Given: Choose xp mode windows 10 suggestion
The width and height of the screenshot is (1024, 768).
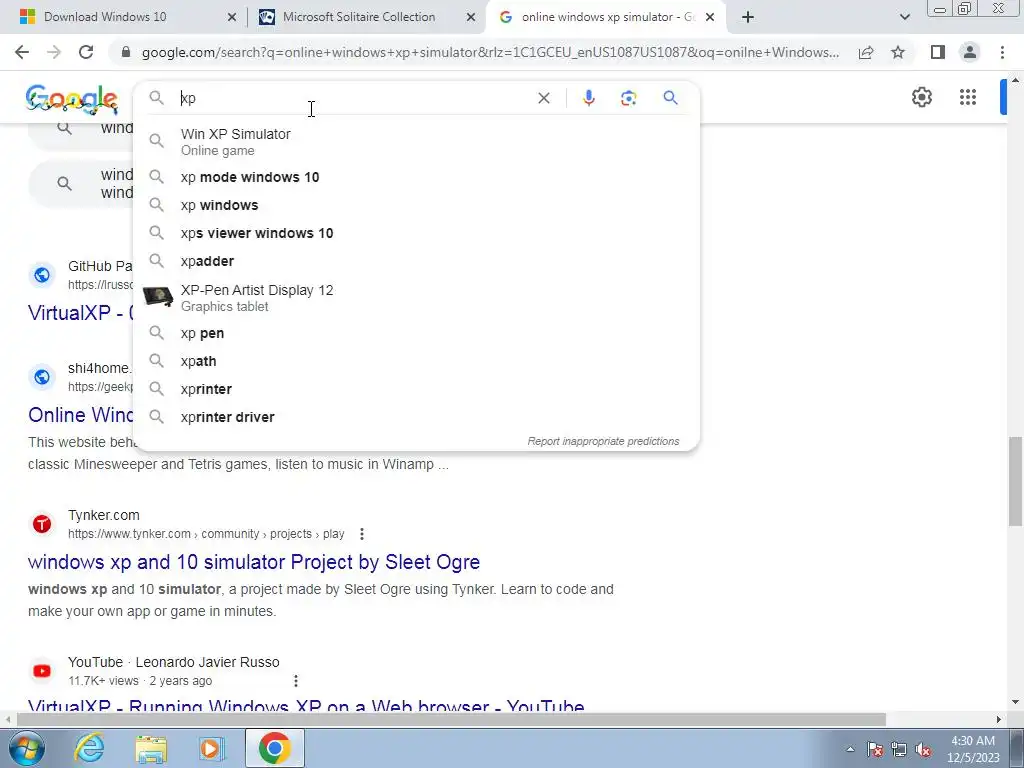Looking at the screenshot, I should click(x=417, y=177).
